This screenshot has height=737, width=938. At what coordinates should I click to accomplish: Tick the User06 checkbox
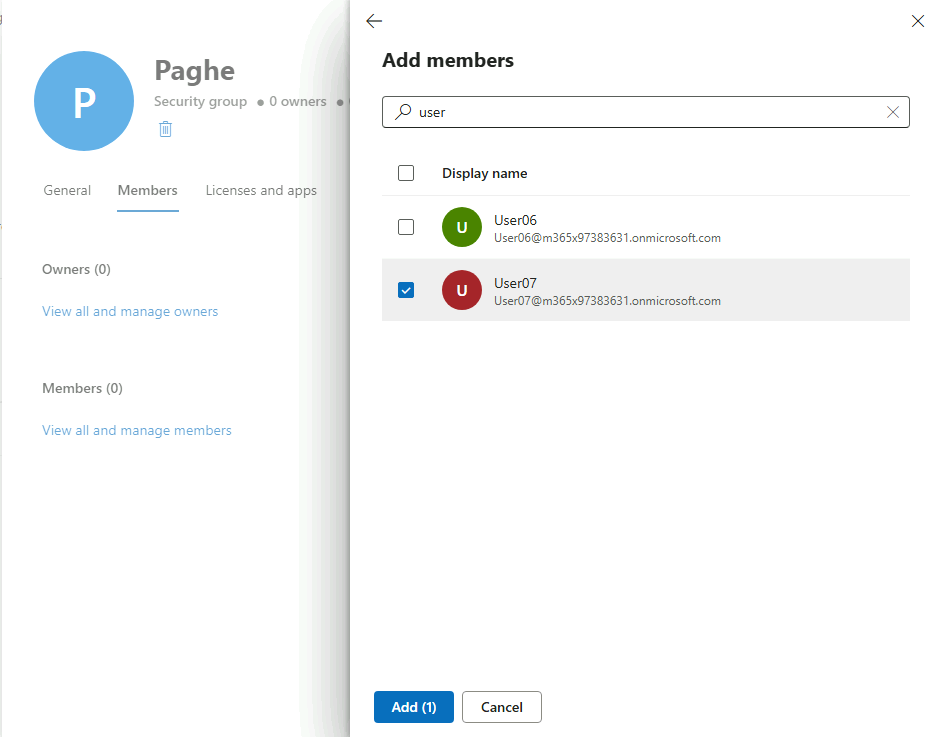pos(406,227)
